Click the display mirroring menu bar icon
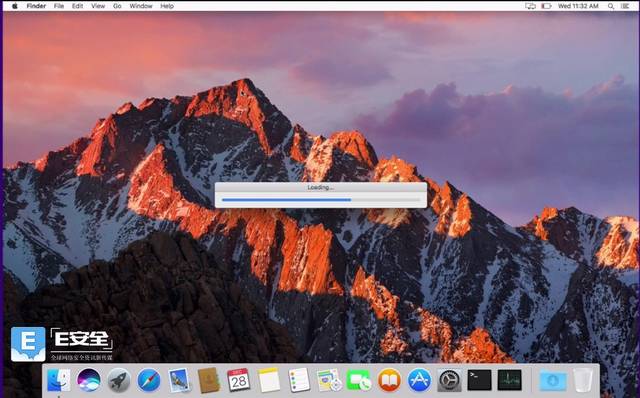Screen dimensions: 640x398 pyautogui.click(x=530, y=6)
